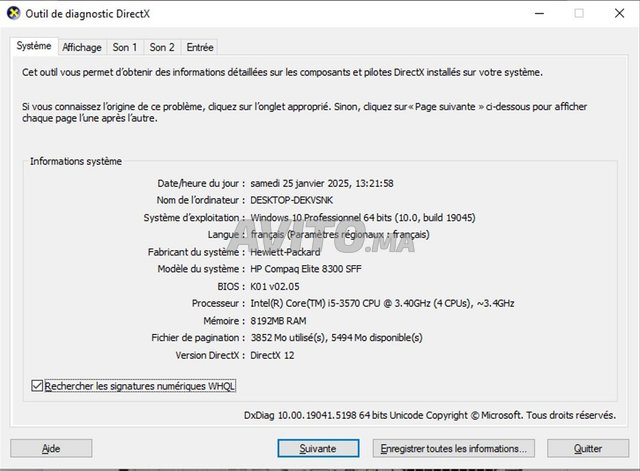640x471 pixels.
Task: Select the computer name DESKTOP-DEKVSNK
Action: click(x=291, y=200)
